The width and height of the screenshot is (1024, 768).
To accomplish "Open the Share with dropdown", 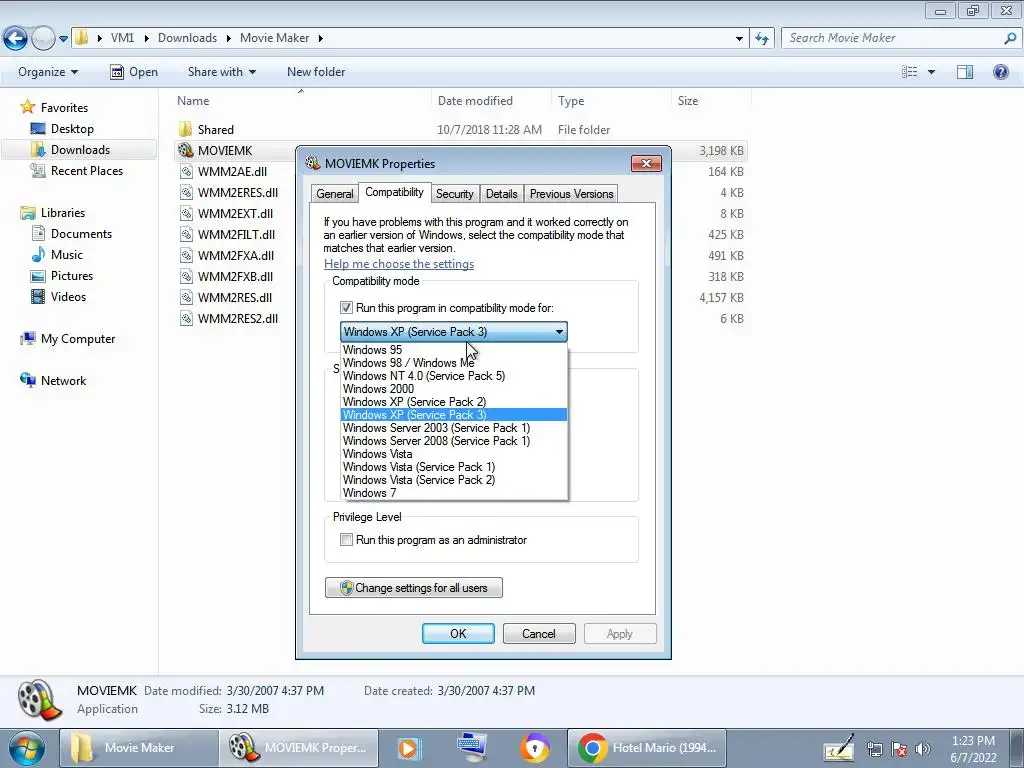I will [221, 72].
